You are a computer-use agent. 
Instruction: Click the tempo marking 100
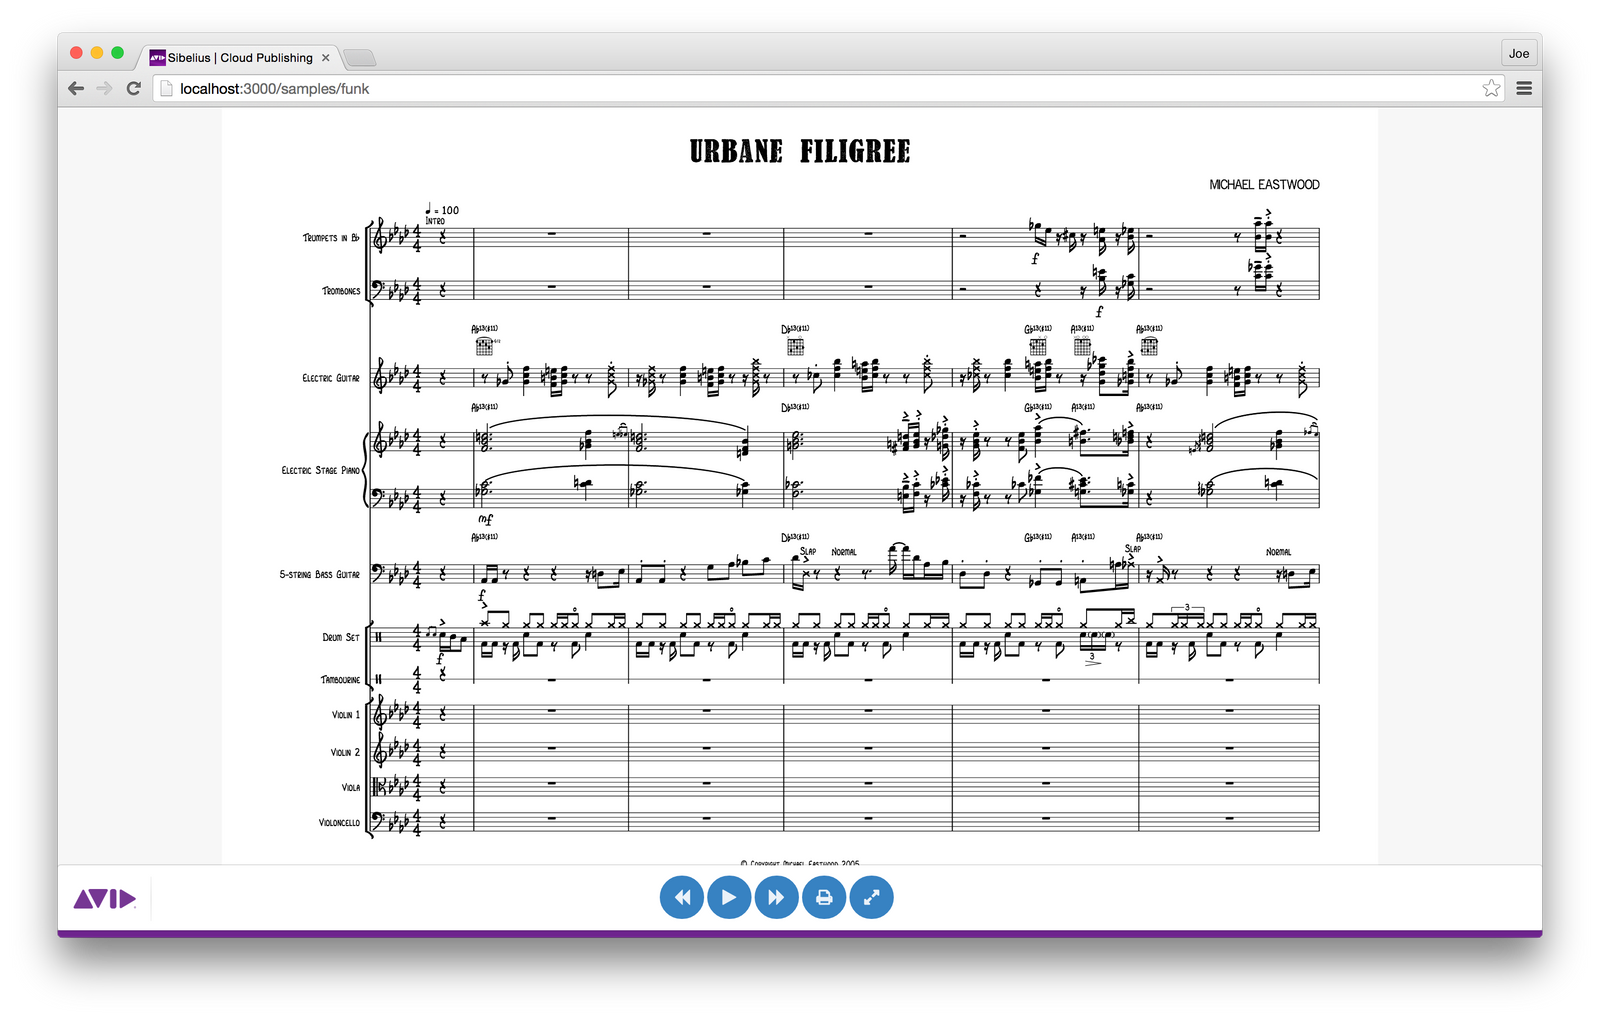click(443, 210)
